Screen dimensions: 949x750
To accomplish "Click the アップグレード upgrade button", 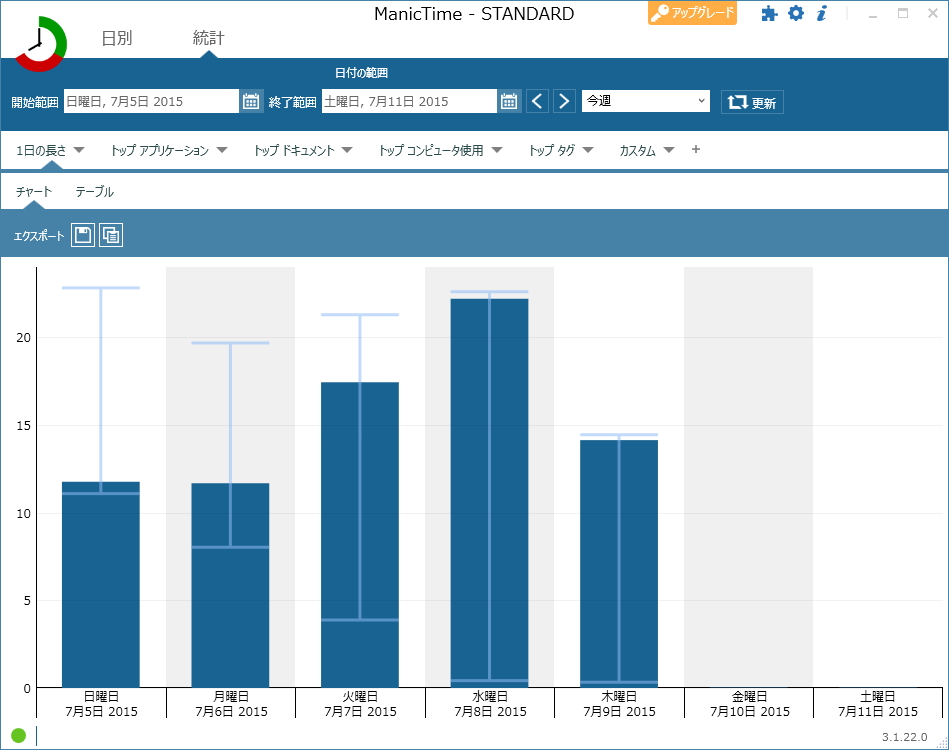I will click(x=692, y=14).
